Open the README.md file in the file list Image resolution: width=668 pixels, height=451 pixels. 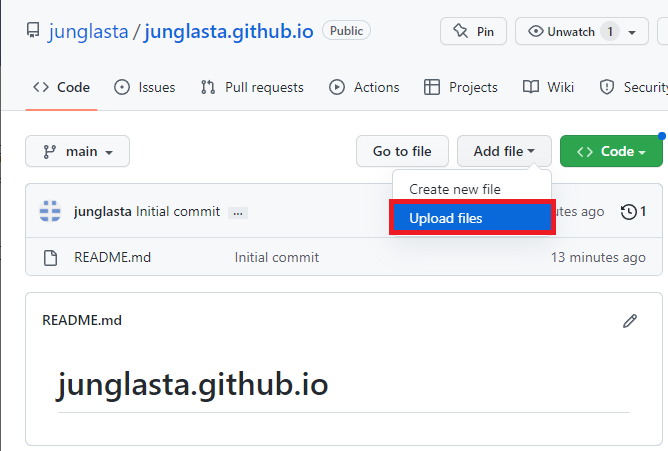[x=112, y=257]
